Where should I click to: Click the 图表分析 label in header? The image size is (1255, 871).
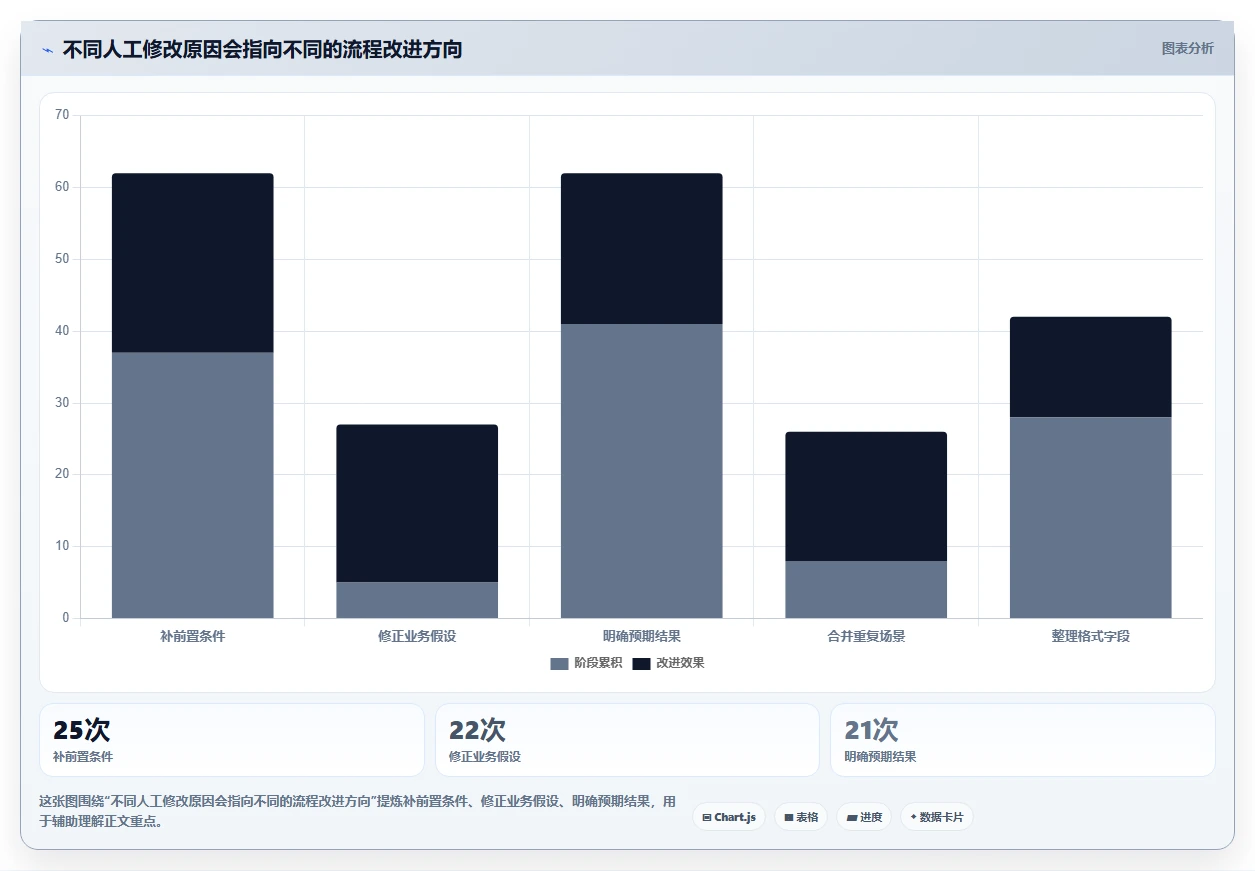(1187, 48)
